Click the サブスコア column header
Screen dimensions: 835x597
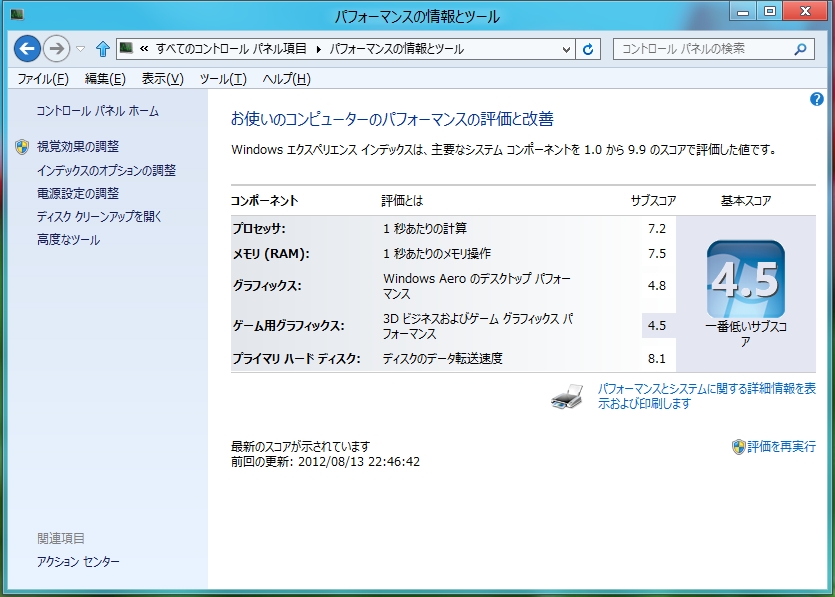pos(653,201)
